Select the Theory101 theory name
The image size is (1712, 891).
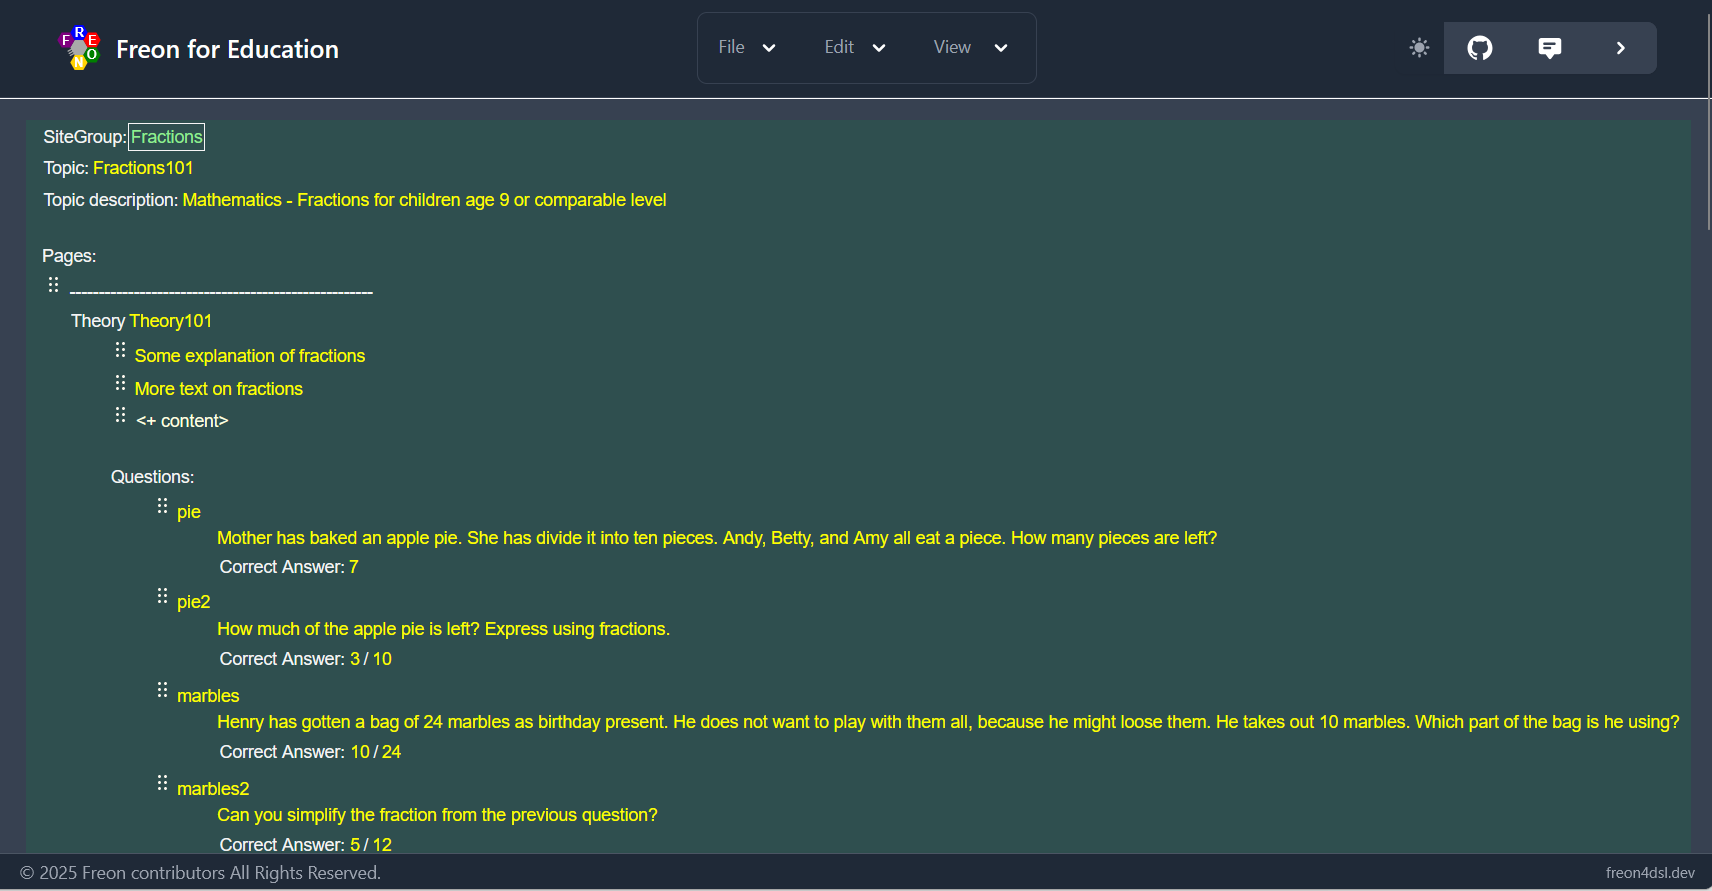(x=171, y=321)
